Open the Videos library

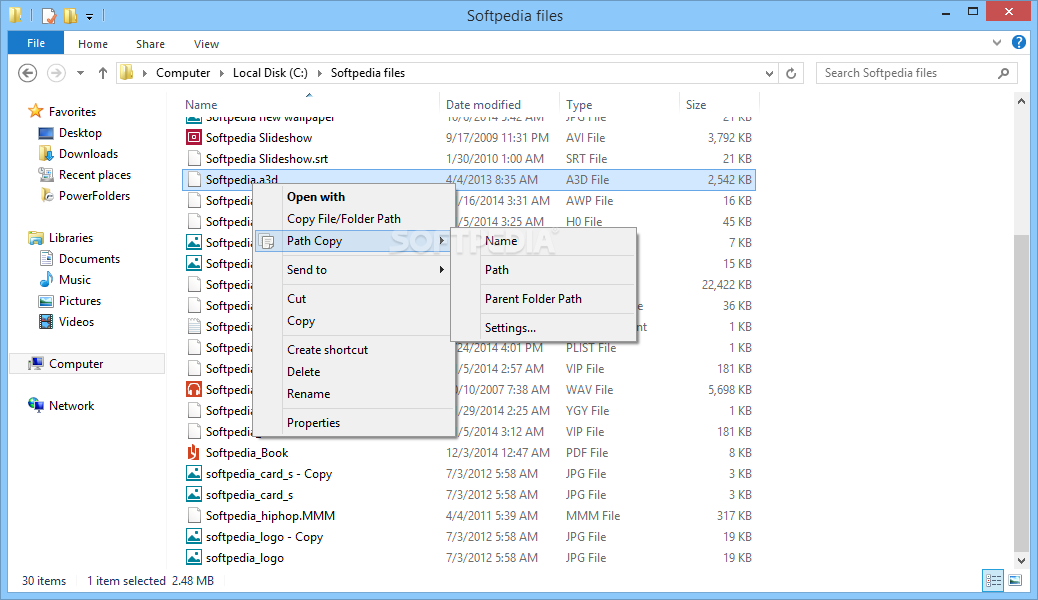76,322
